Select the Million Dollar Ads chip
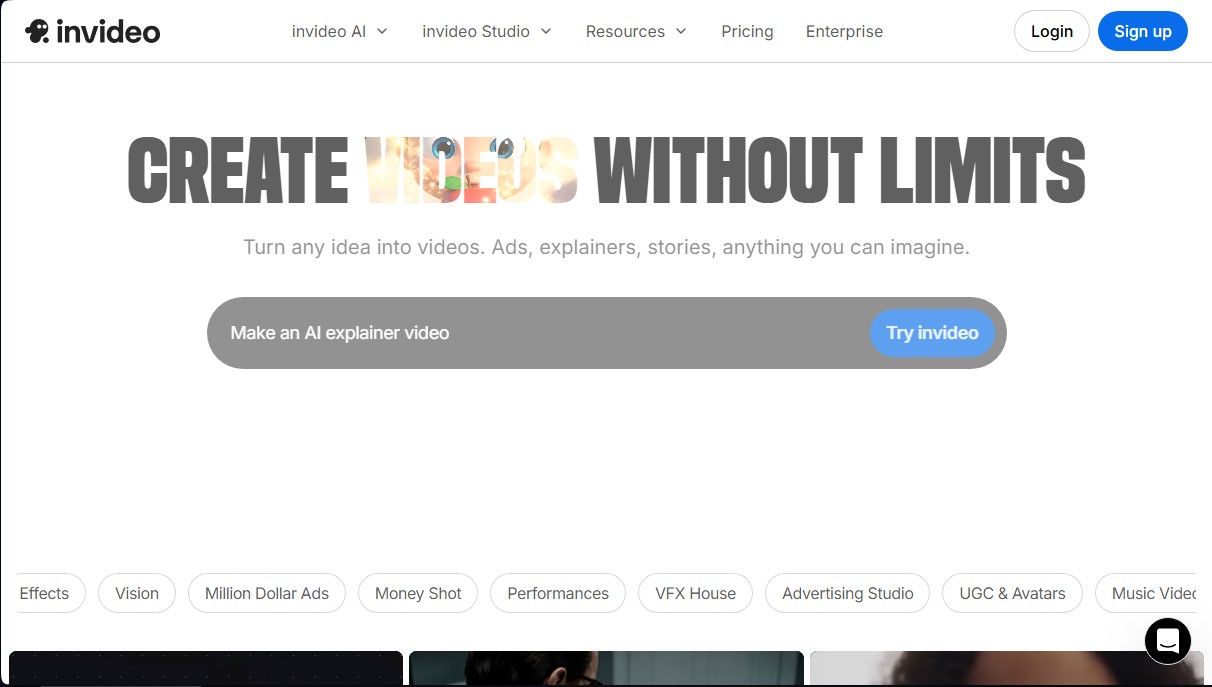The height and width of the screenshot is (687, 1212). coord(267,593)
